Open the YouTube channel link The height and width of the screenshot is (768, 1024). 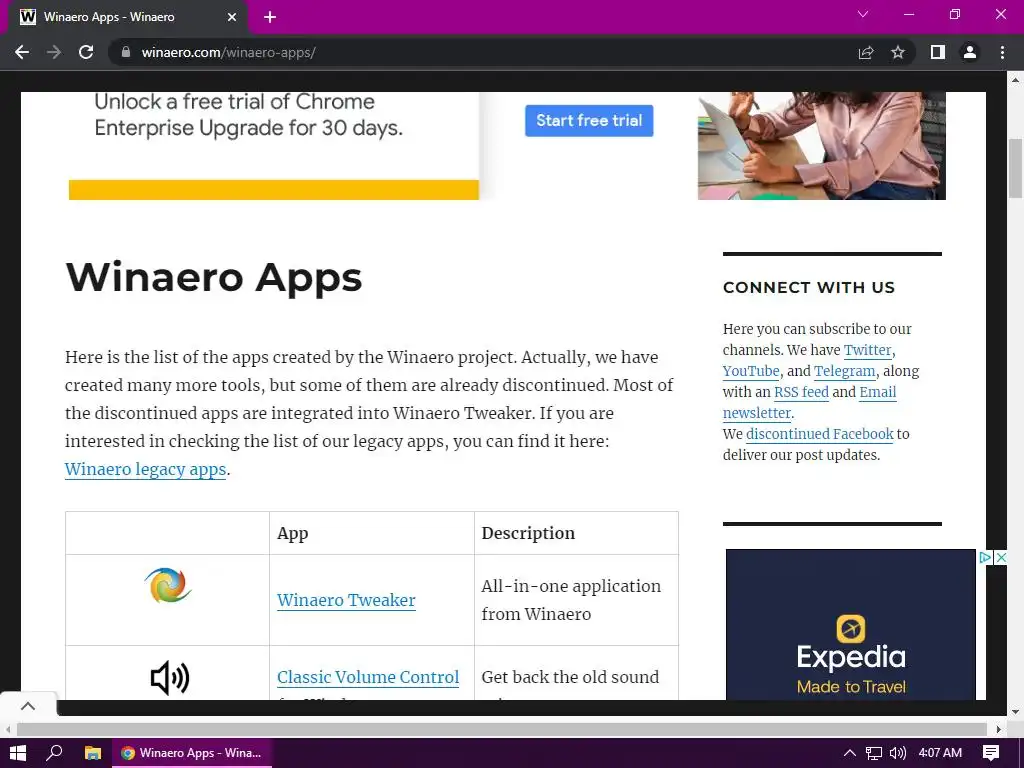coord(751,371)
